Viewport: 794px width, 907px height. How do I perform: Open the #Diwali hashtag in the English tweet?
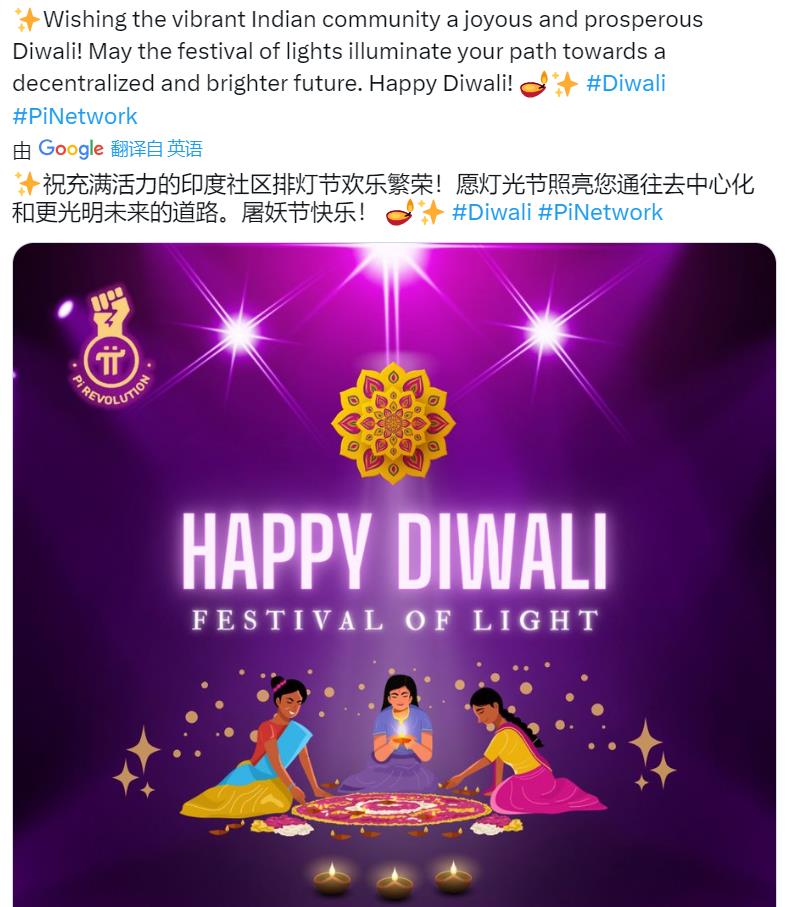coord(626,84)
